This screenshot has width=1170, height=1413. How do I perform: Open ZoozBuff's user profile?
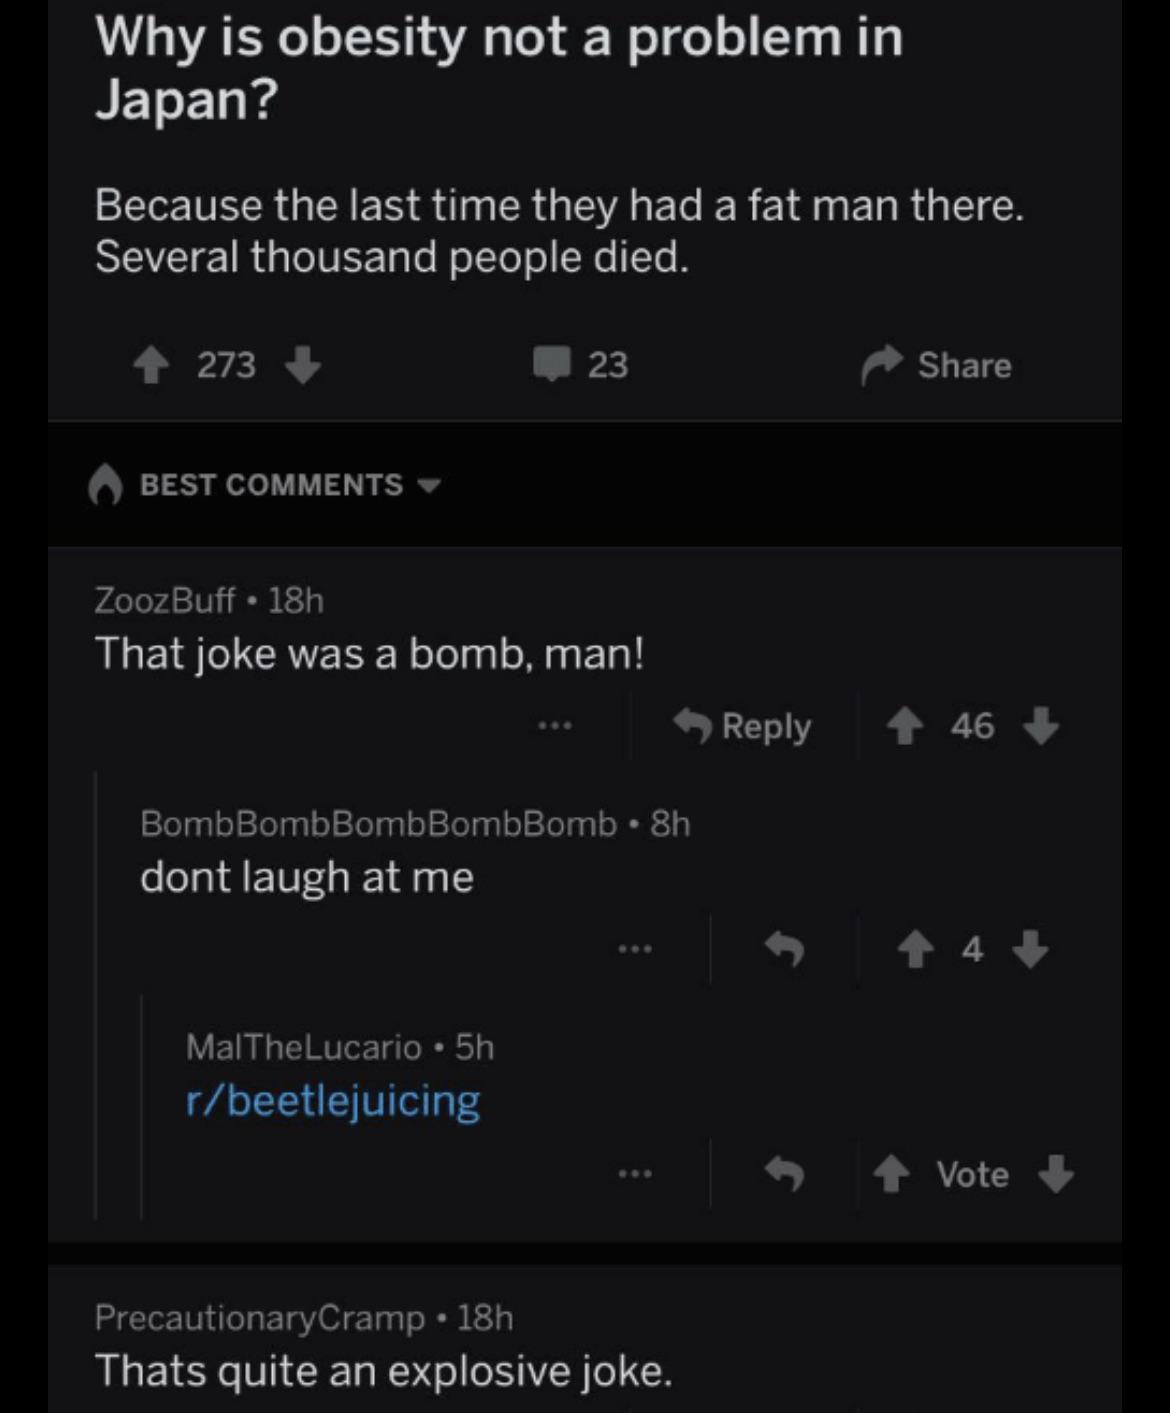click(164, 600)
